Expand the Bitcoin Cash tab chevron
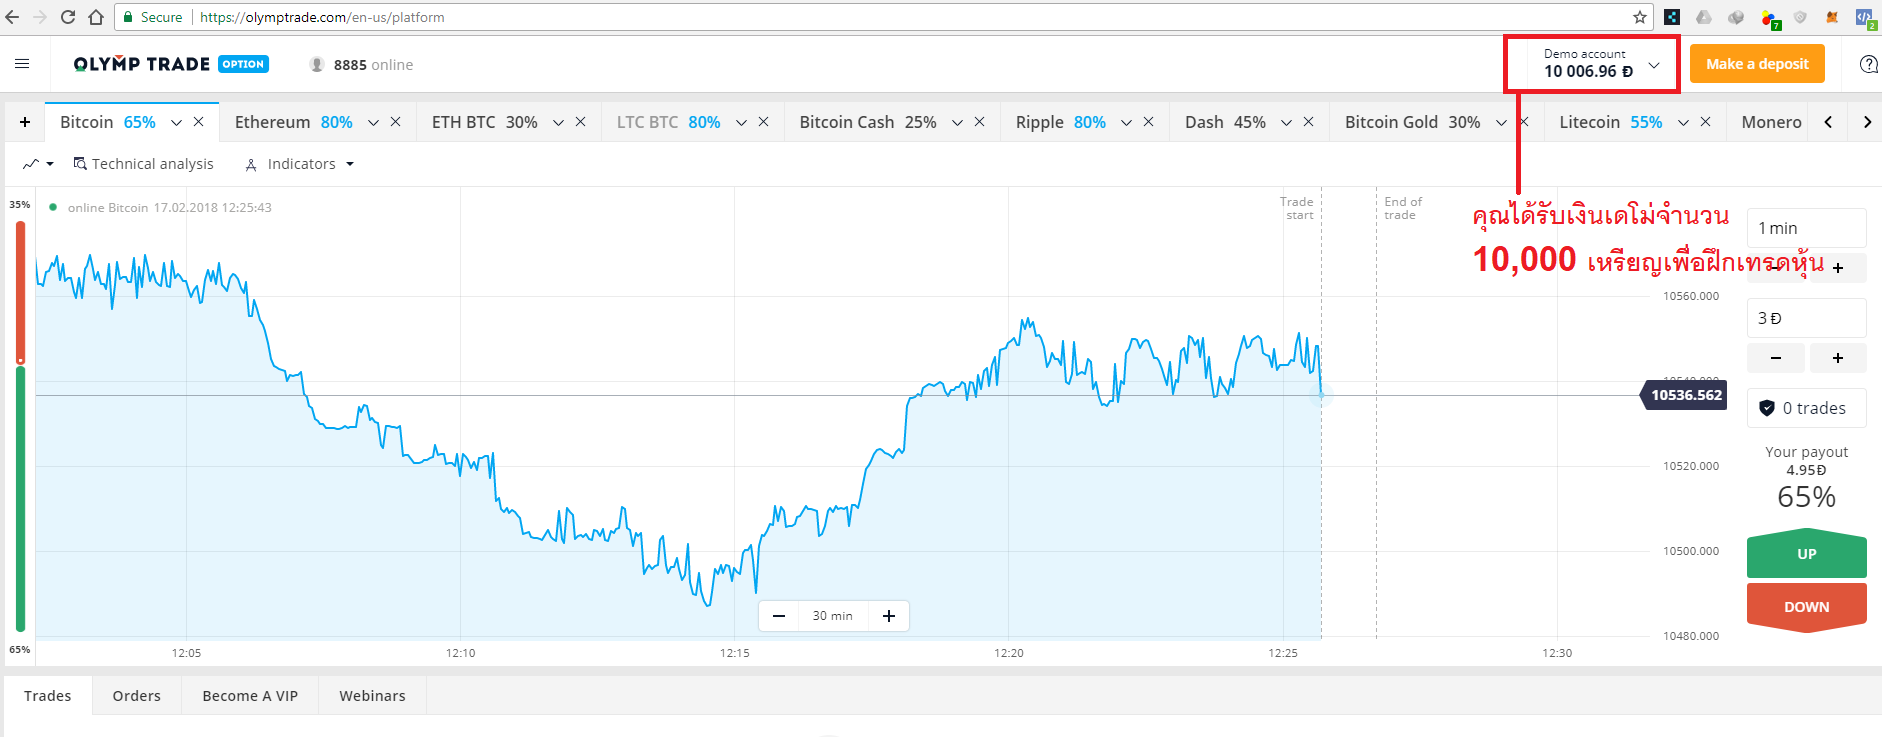1882x737 pixels. [957, 123]
